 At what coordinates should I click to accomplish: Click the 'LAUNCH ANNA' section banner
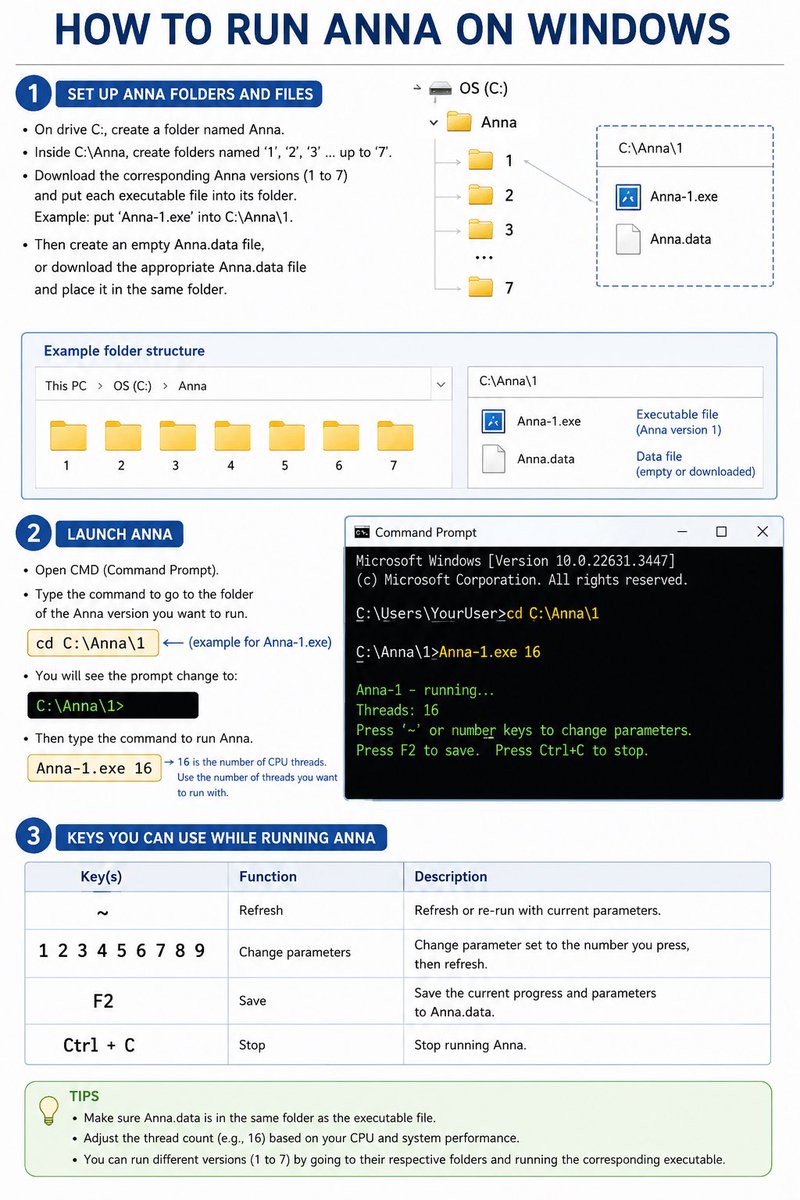(x=119, y=534)
